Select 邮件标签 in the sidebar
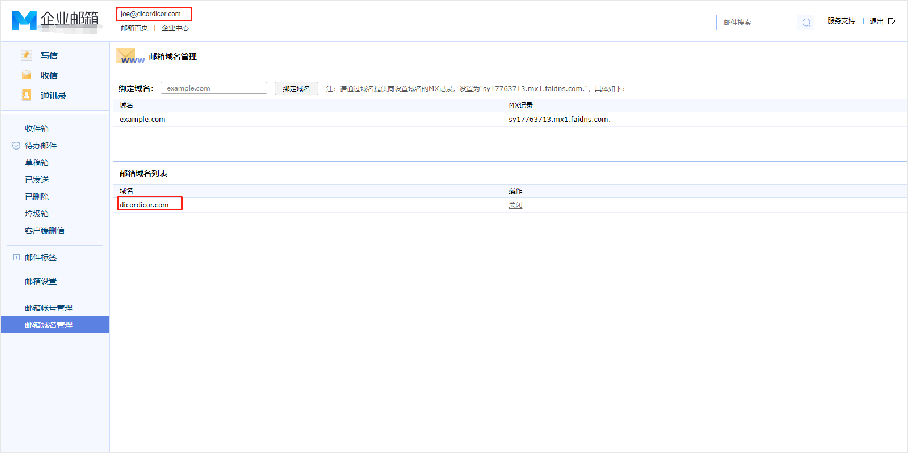The image size is (909, 454). coord(41,257)
